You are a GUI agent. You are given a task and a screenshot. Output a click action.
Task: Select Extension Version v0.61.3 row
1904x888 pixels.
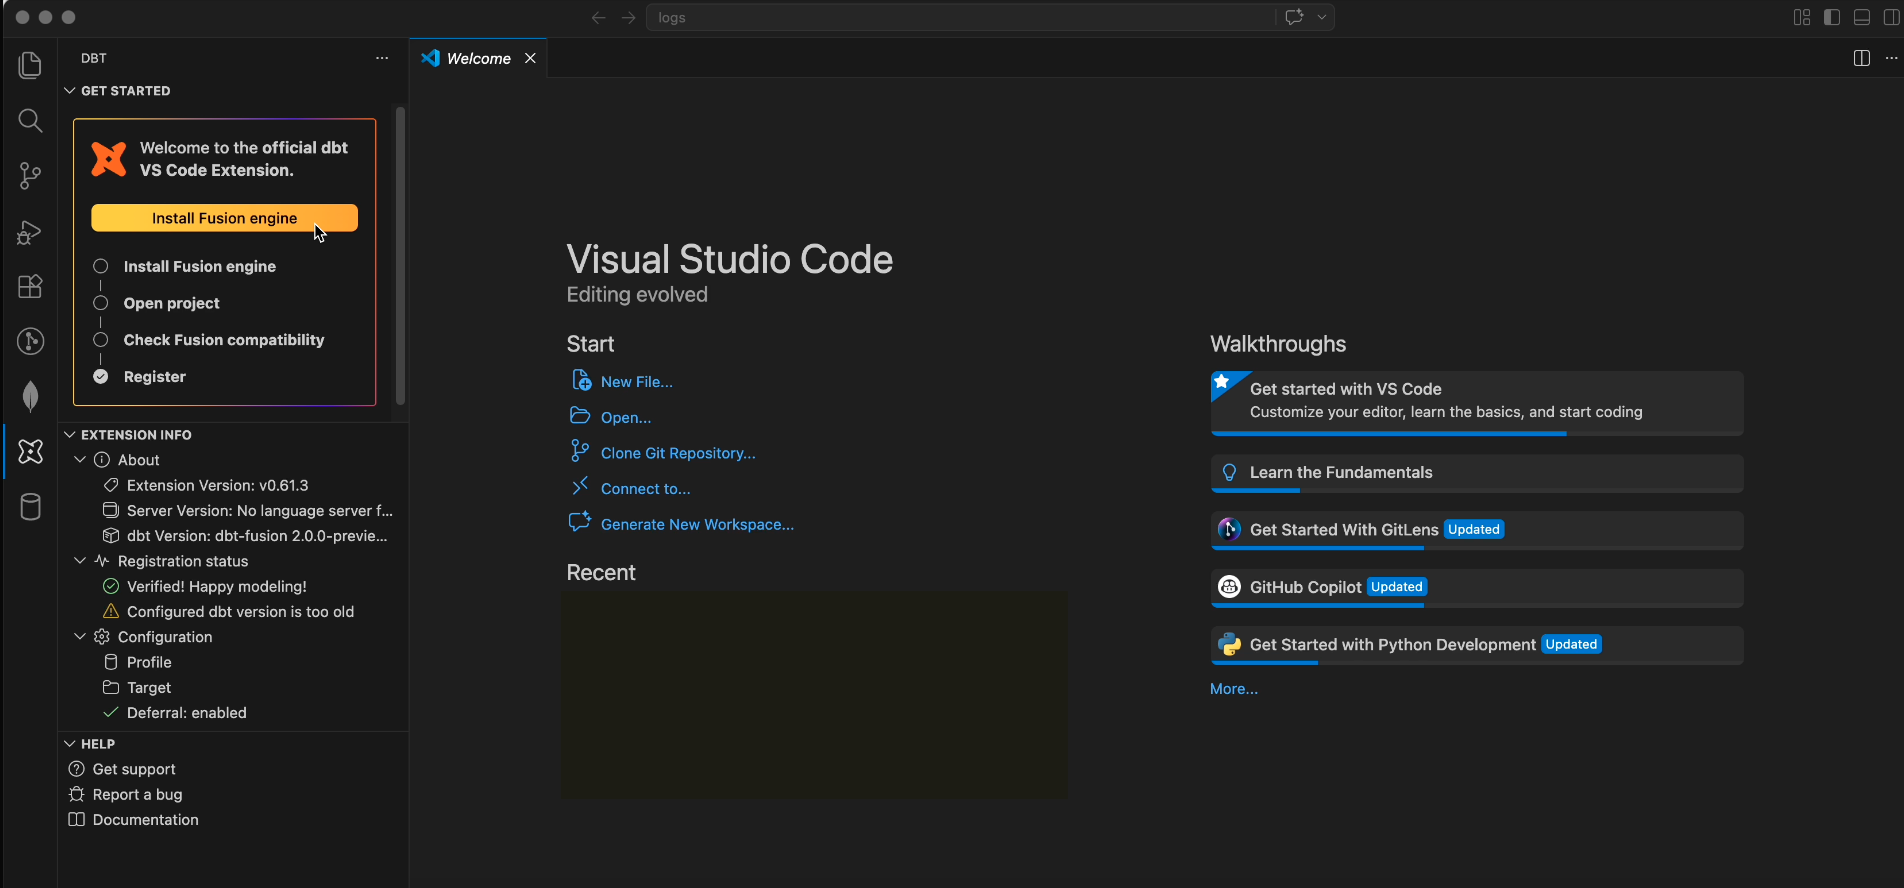tap(232, 485)
